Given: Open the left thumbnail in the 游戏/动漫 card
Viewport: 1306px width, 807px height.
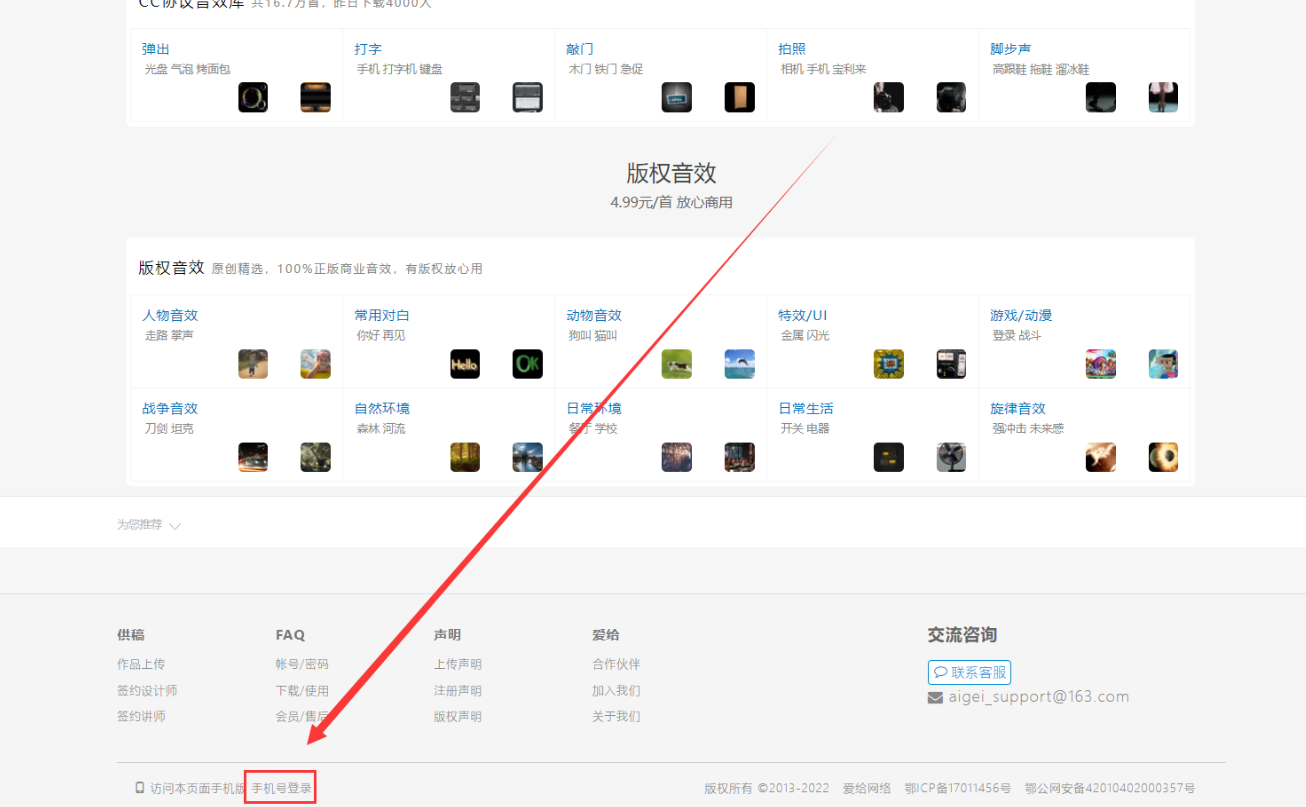Looking at the screenshot, I should [x=1101, y=364].
